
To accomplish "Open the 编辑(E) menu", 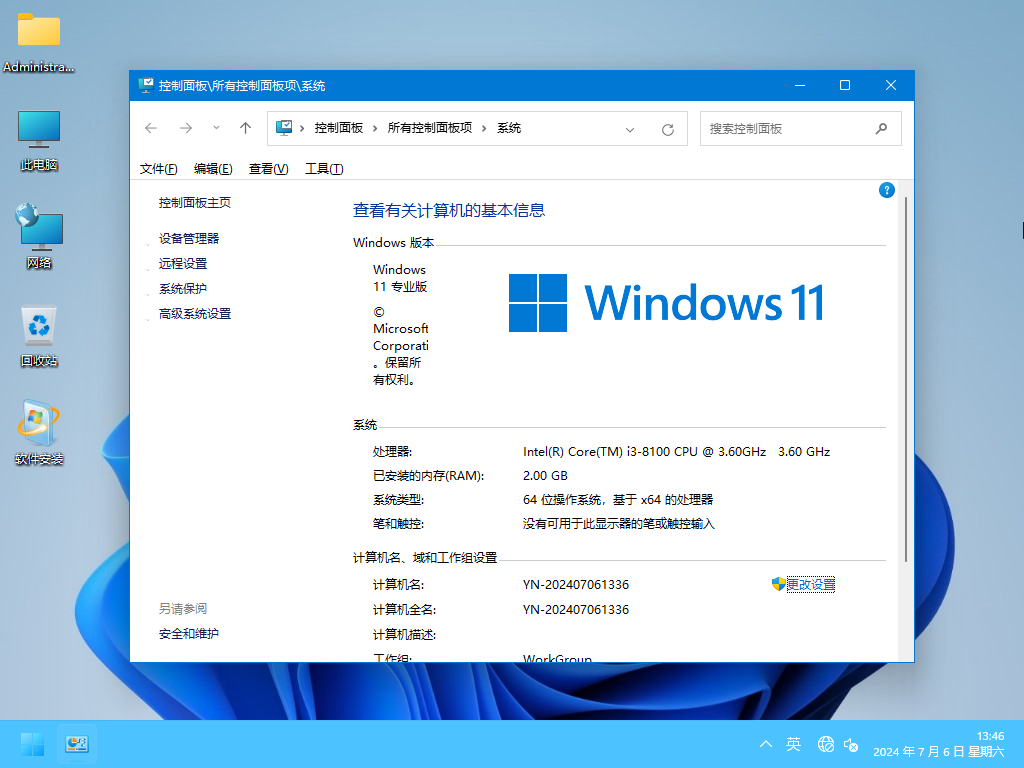I will (213, 169).
